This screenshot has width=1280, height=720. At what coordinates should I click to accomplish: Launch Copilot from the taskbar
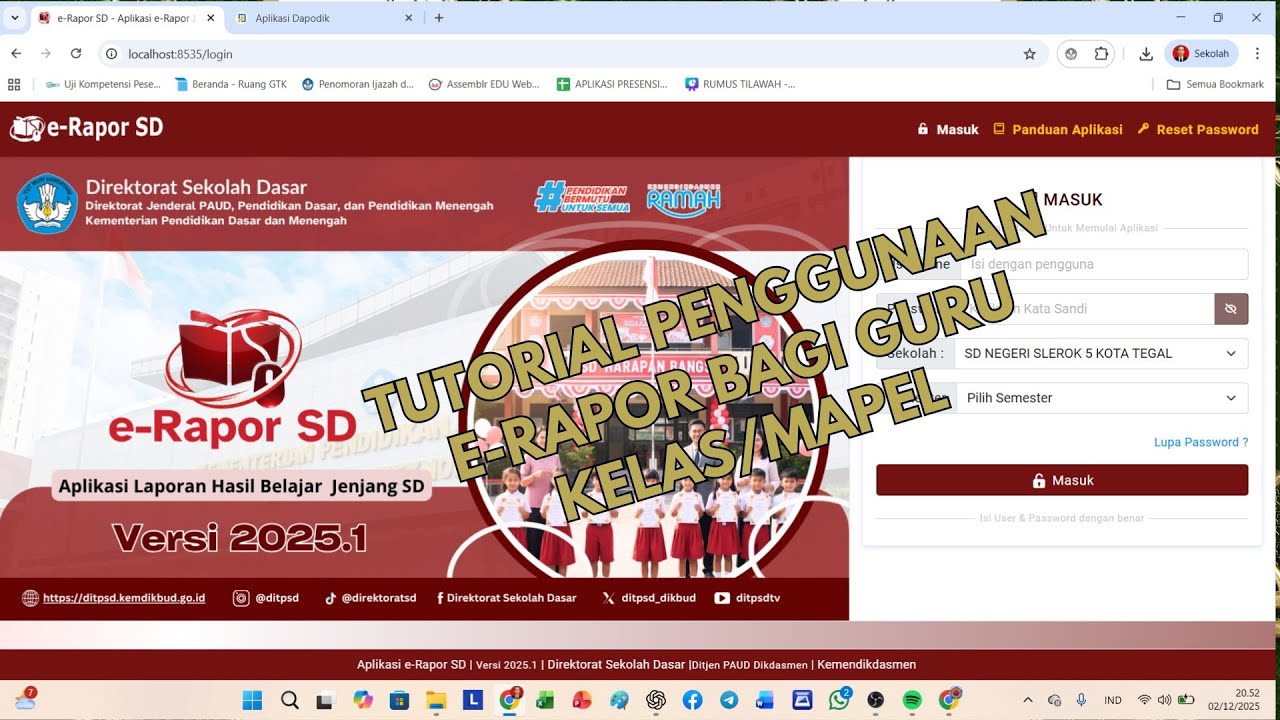coord(362,700)
